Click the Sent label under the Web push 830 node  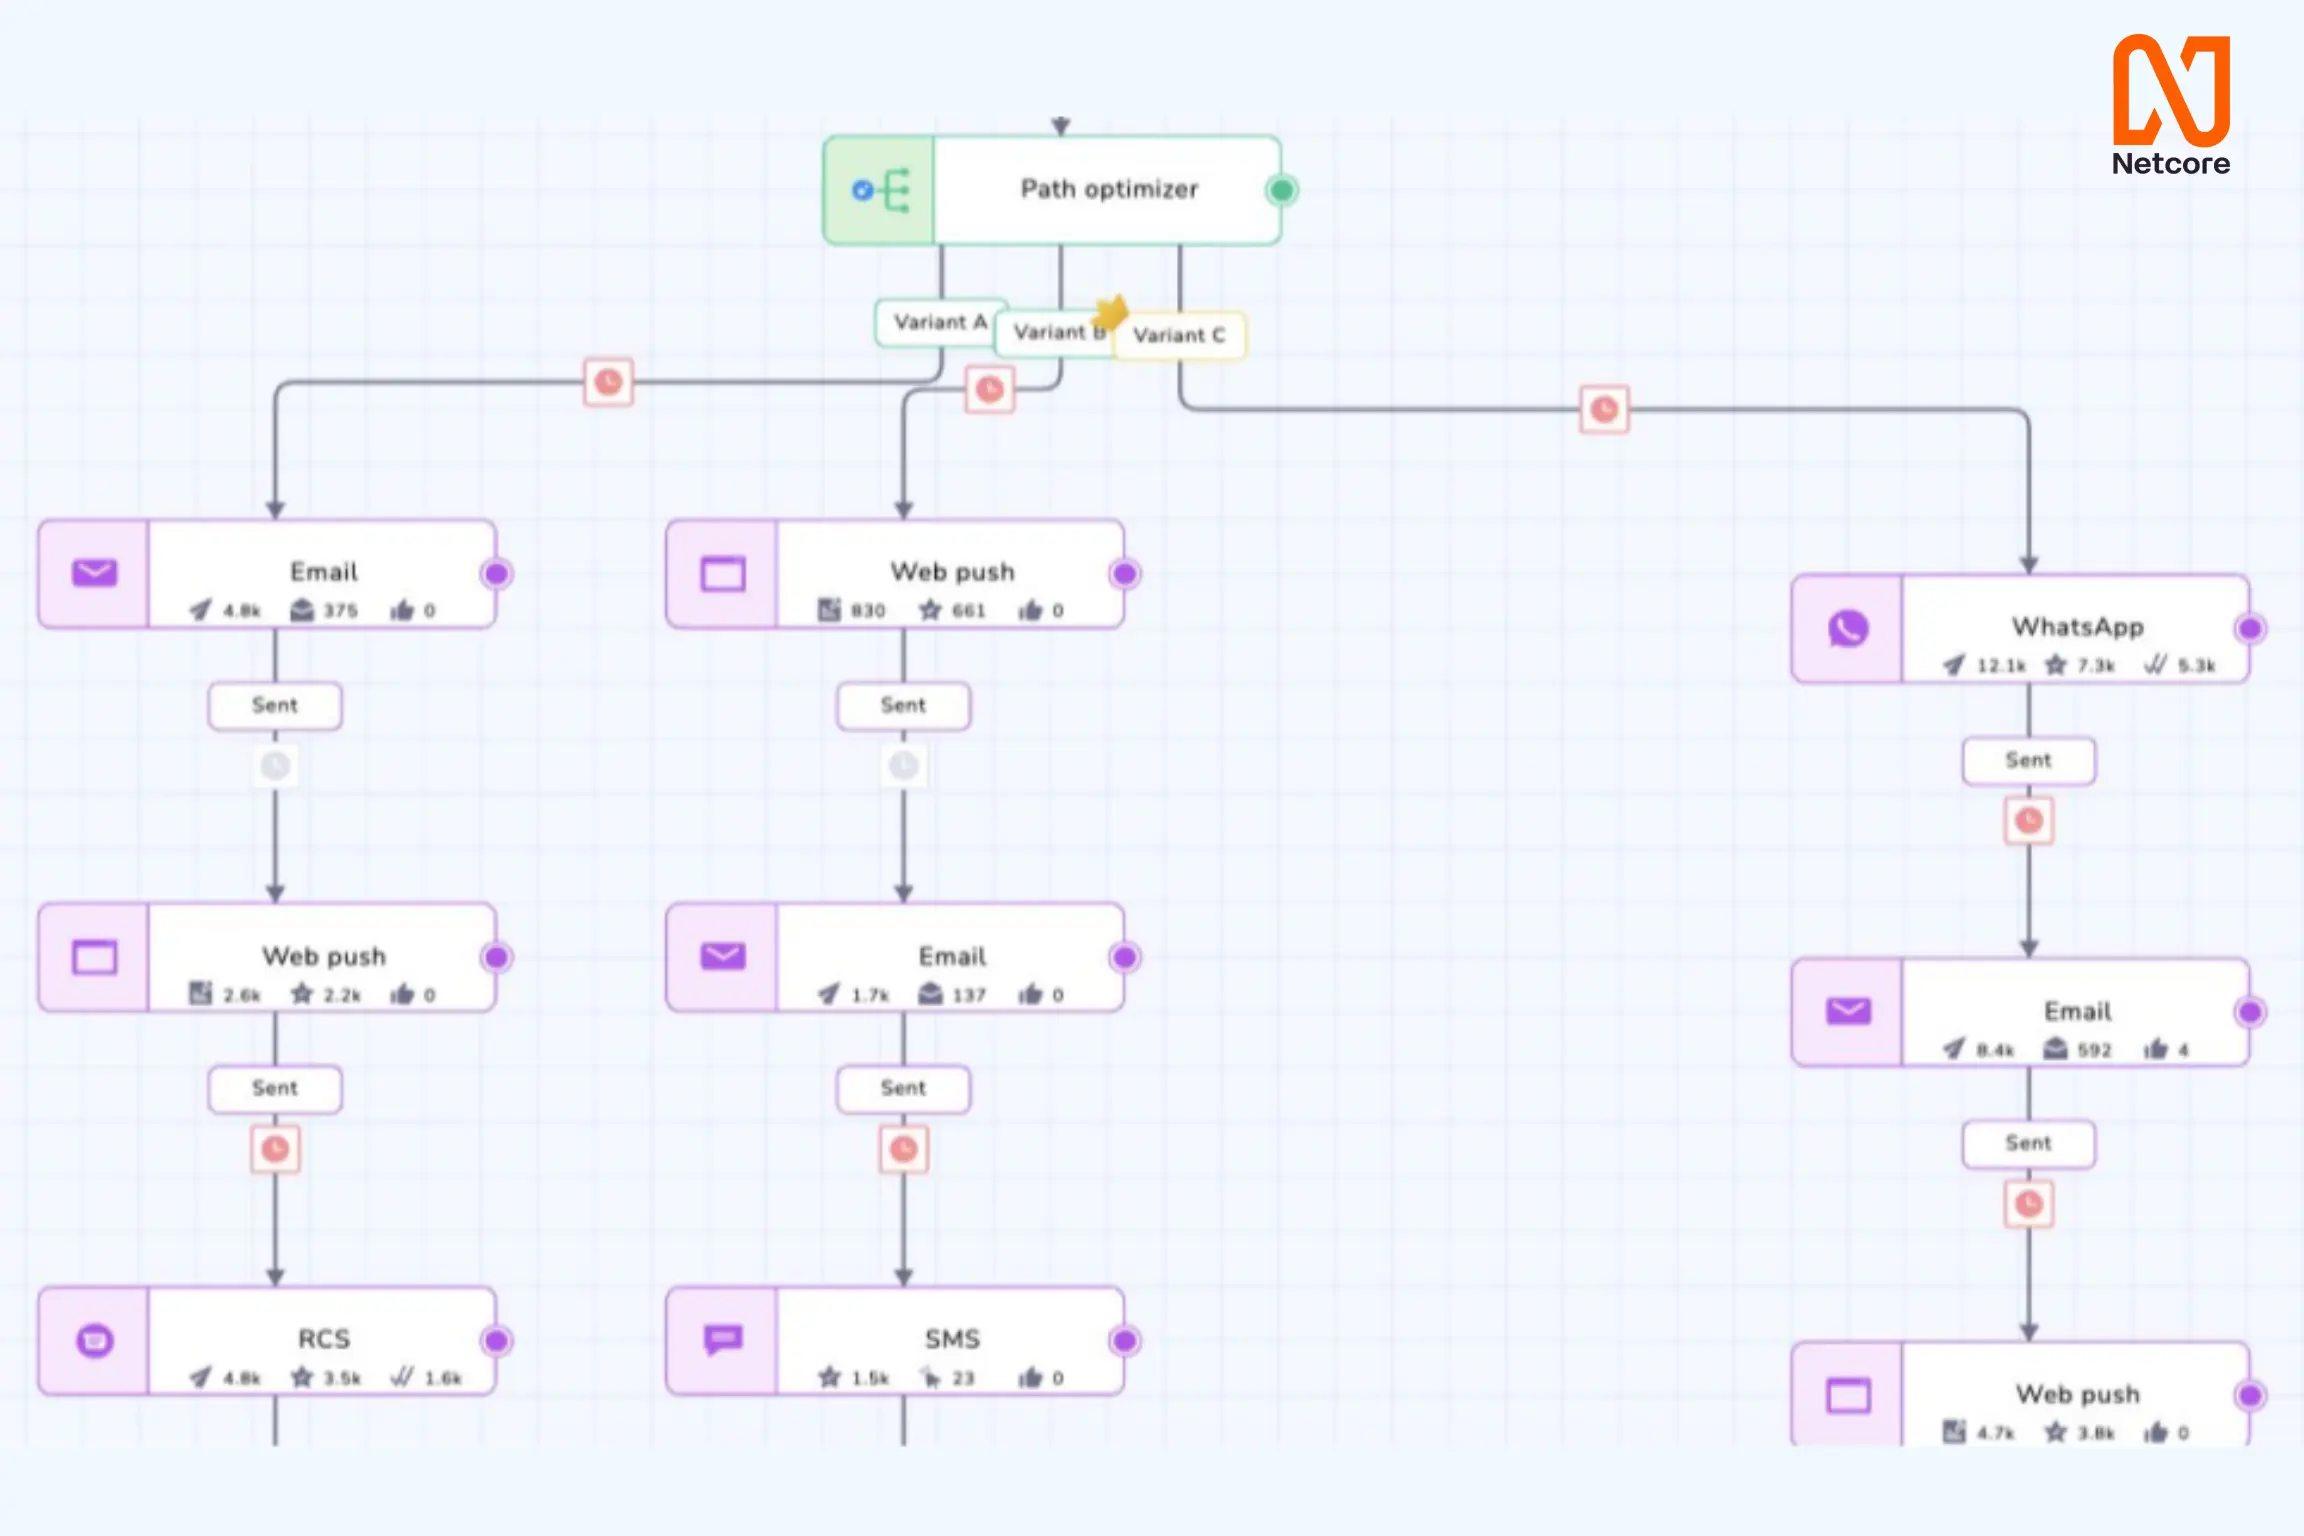click(x=903, y=706)
